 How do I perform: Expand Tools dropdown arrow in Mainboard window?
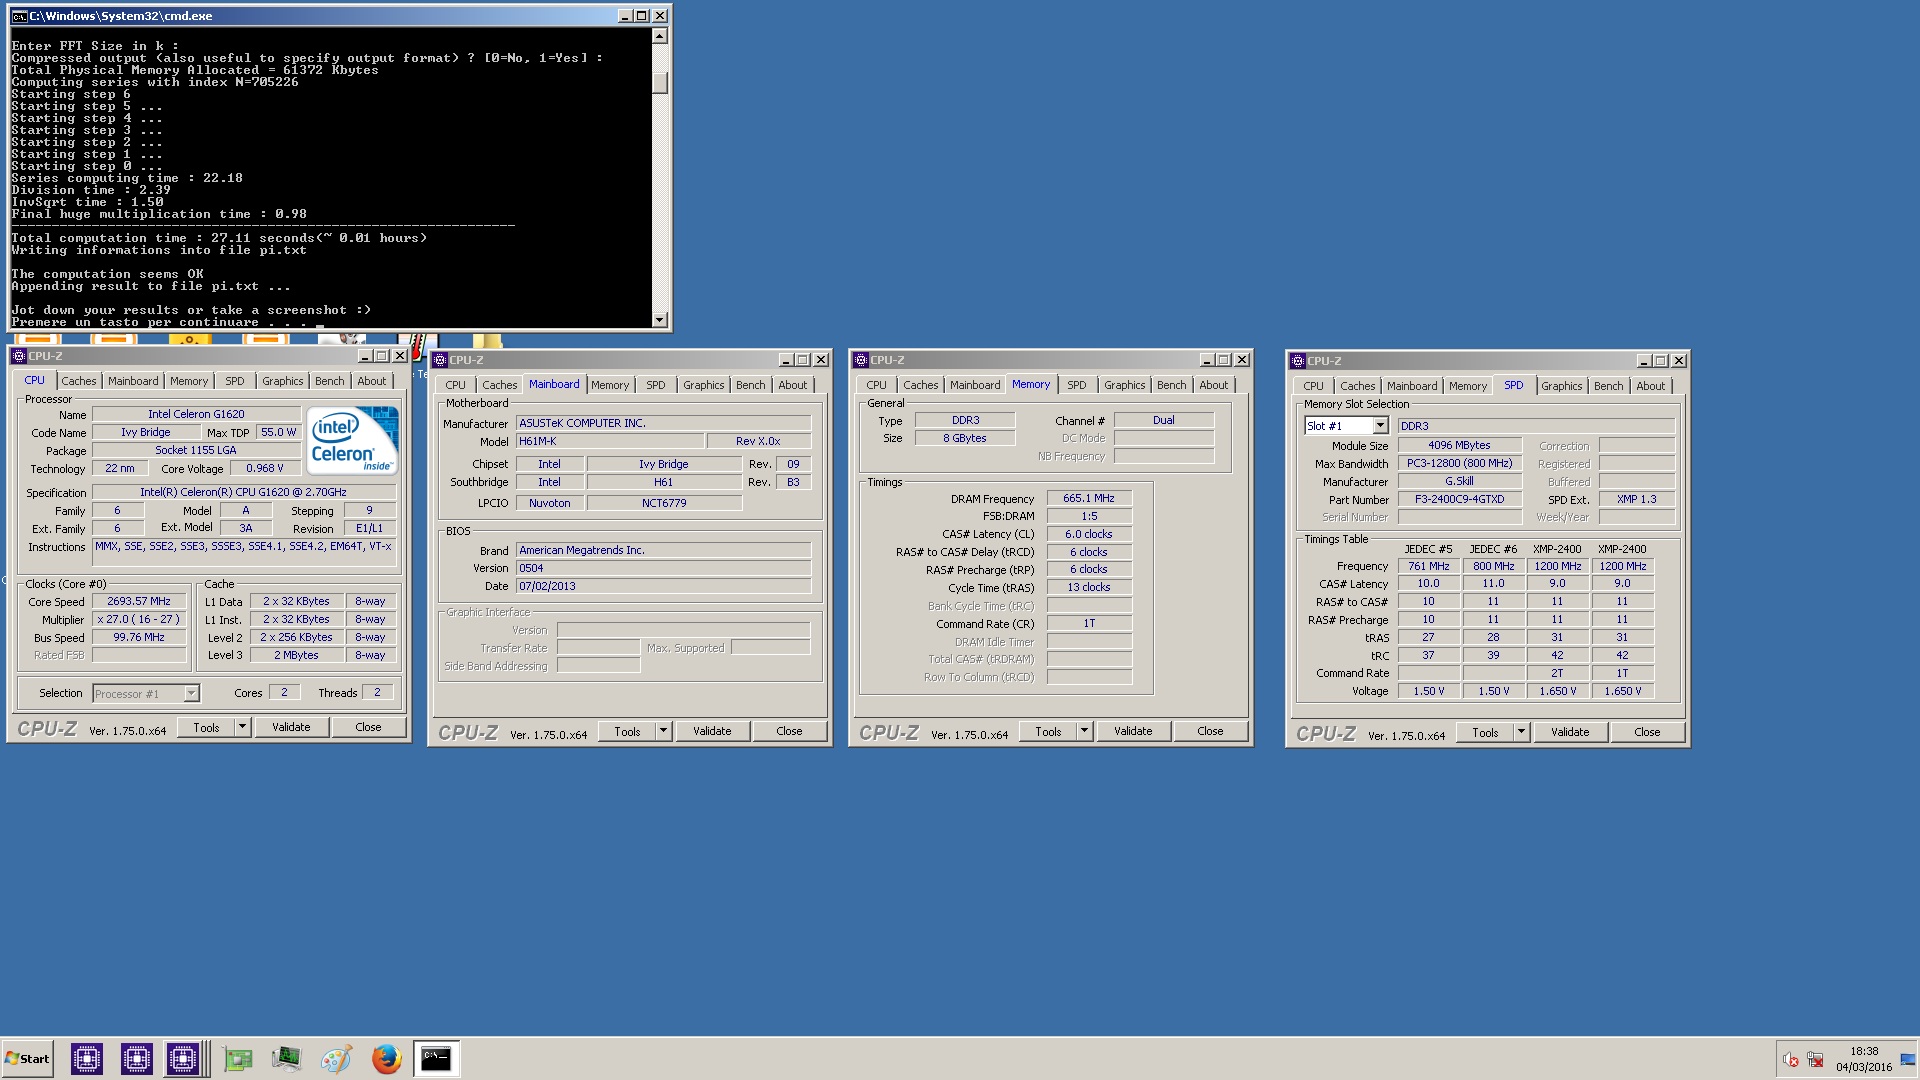pyautogui.click(x=663, y=731)
